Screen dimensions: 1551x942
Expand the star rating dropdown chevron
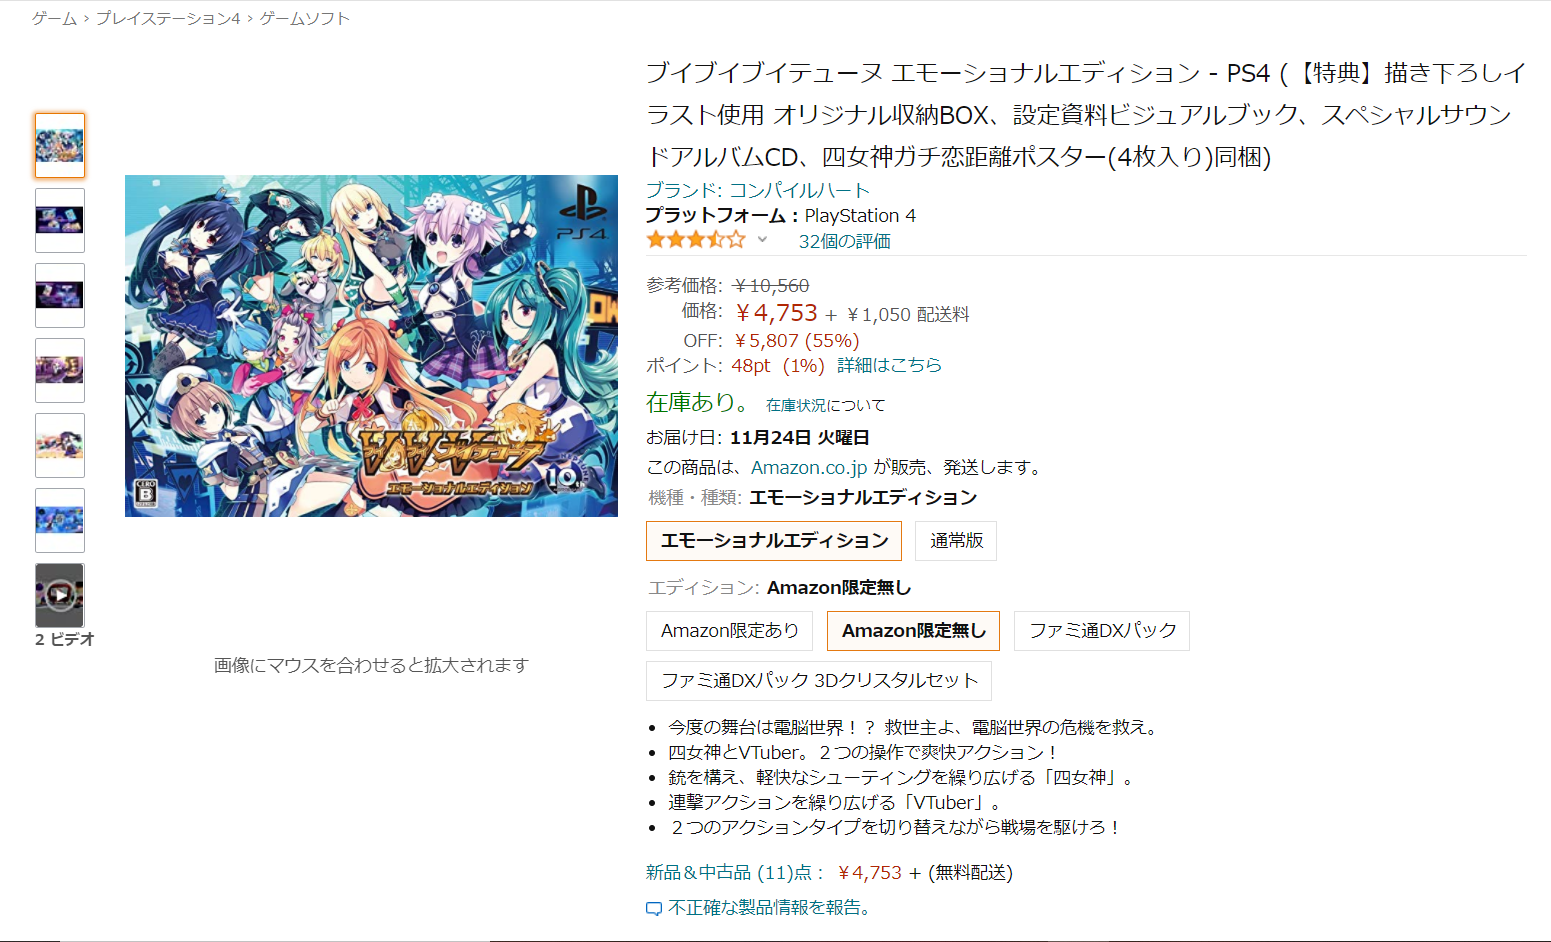click(x=762, y=239)
